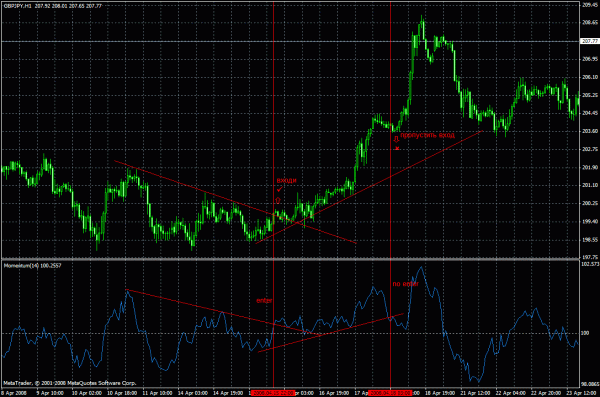600x397 pixels.
Task: Click the 199.40 price scale label
Action: [590, 221]
